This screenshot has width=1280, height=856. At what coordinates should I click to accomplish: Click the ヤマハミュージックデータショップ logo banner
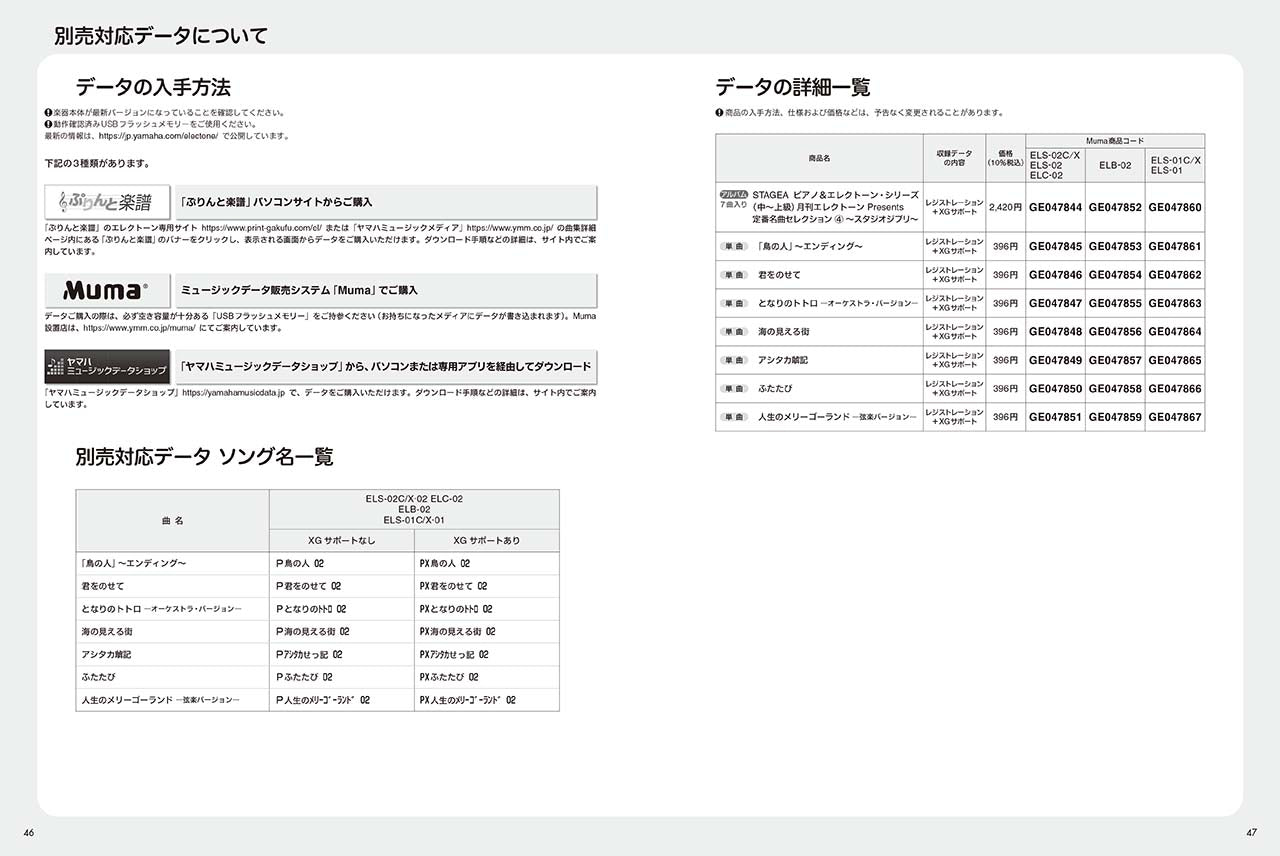(x=107, y=367)
